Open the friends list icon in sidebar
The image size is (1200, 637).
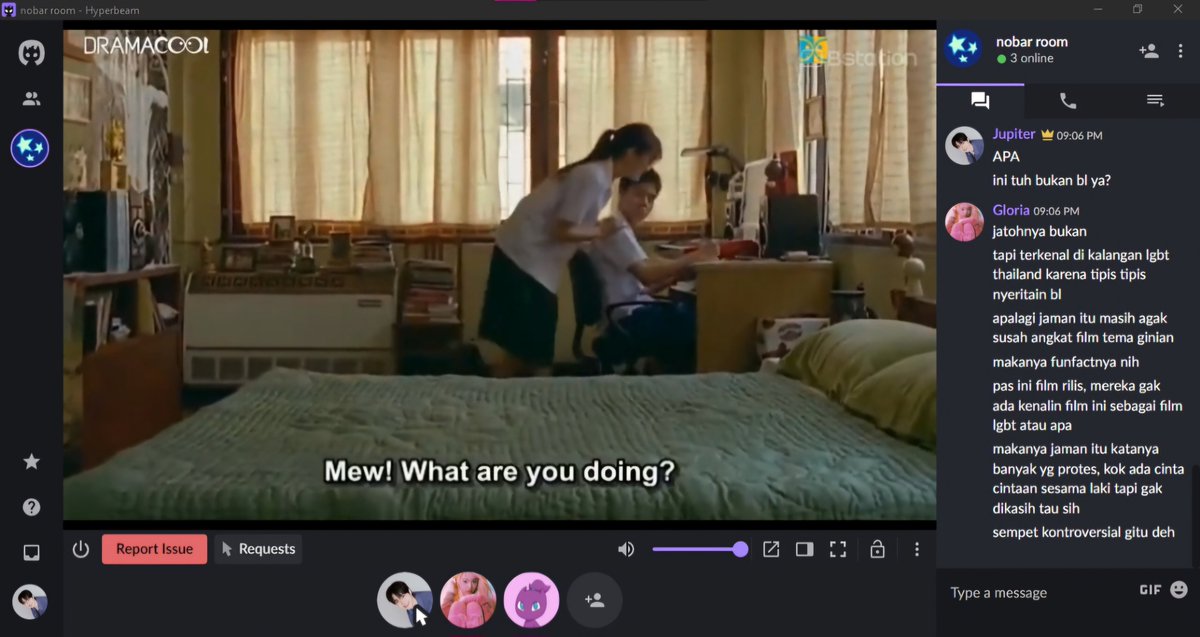[31, 99]
